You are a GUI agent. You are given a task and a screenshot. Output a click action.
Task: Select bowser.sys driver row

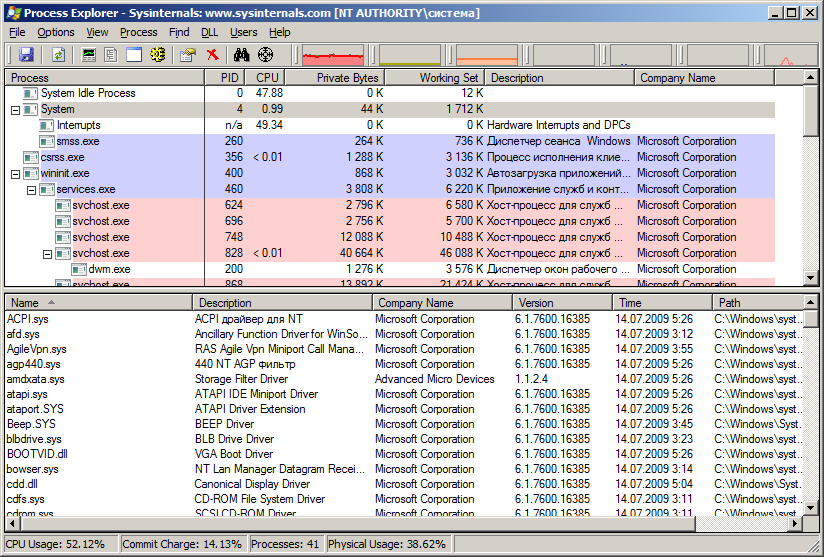point(404,469)
